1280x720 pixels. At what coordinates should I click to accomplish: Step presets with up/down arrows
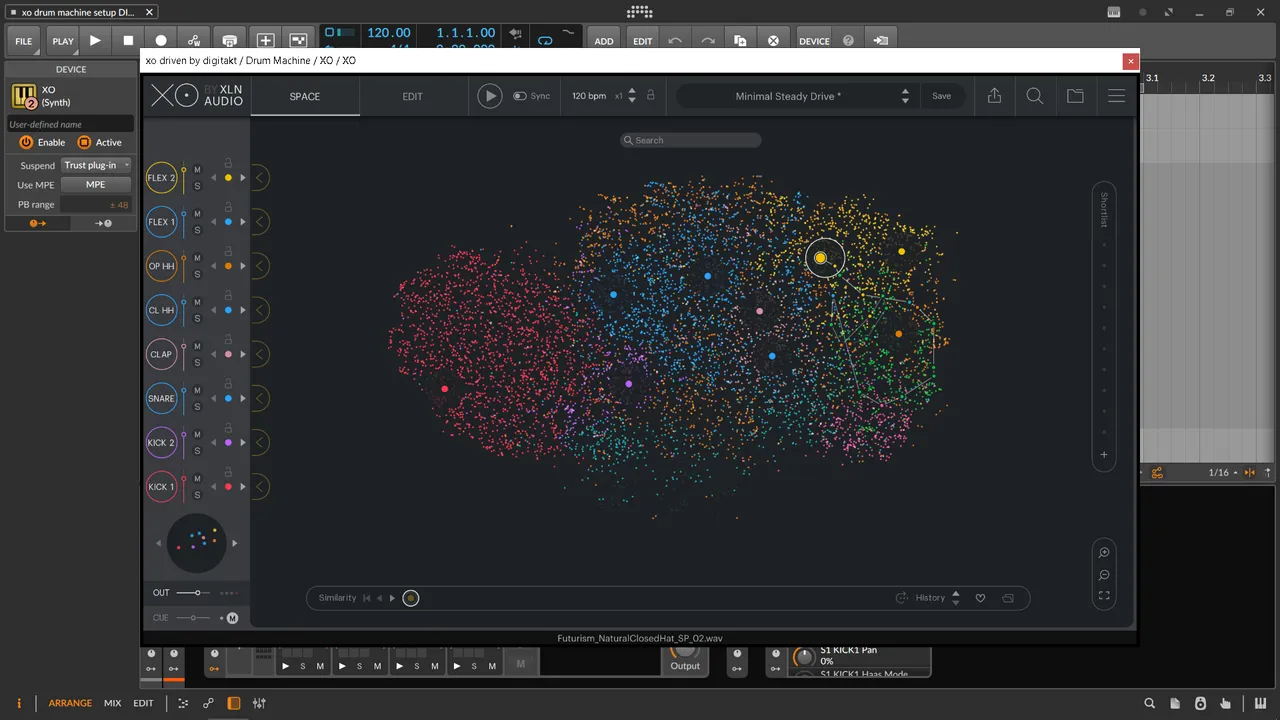[905, 97]
